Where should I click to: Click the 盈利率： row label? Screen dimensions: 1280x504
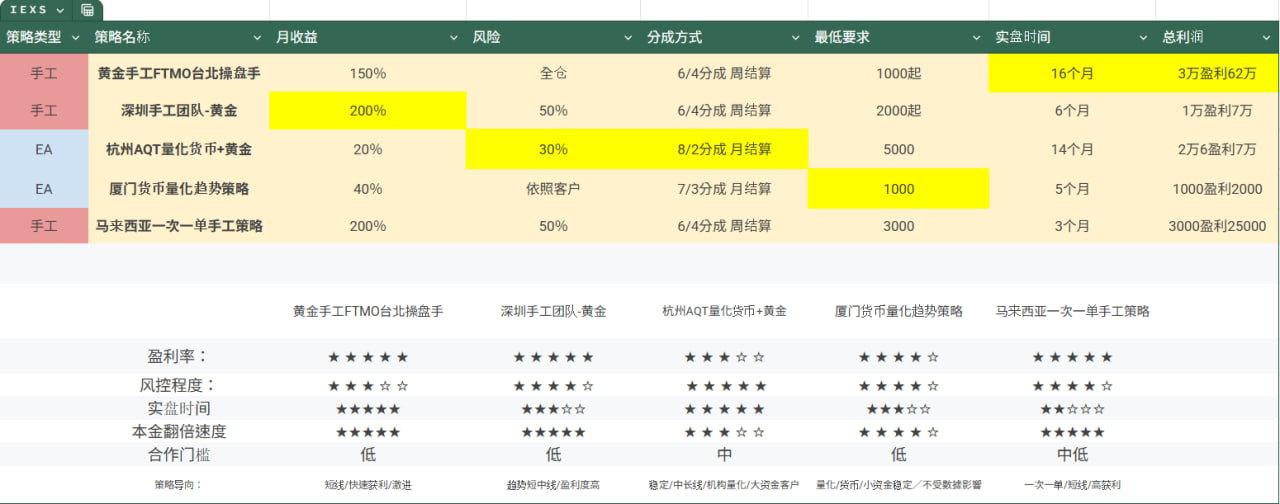tap(179, 356)
